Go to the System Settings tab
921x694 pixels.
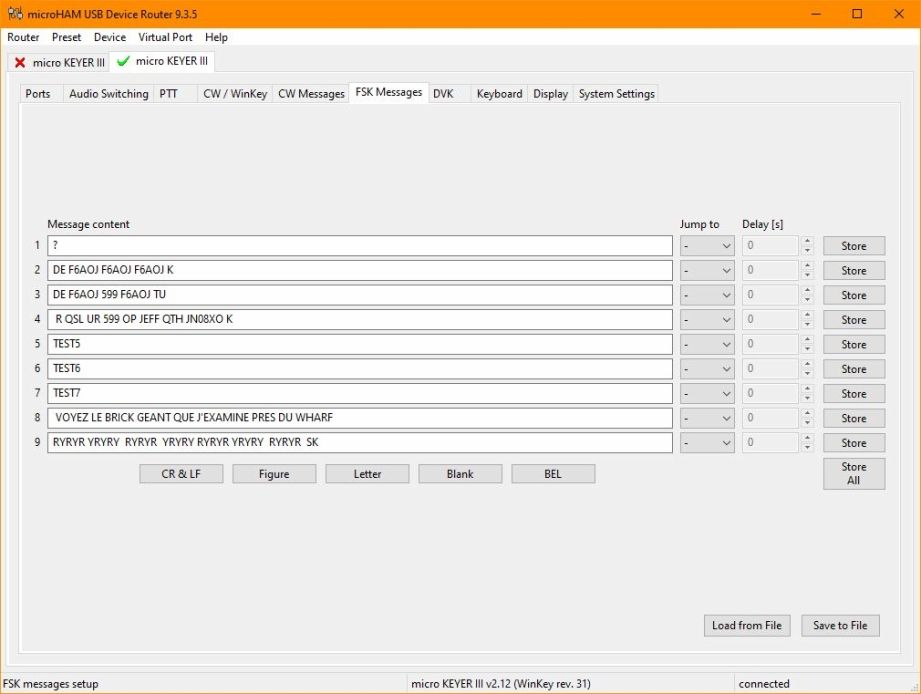(616, 94)
